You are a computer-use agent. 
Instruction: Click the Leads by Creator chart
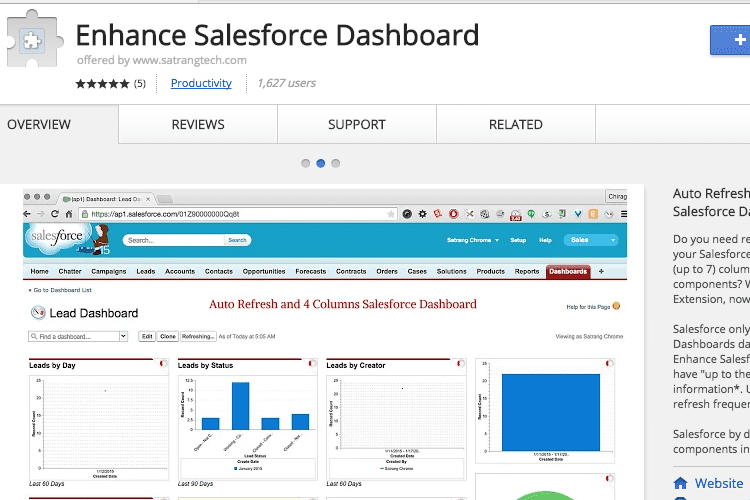click(396, 426)
